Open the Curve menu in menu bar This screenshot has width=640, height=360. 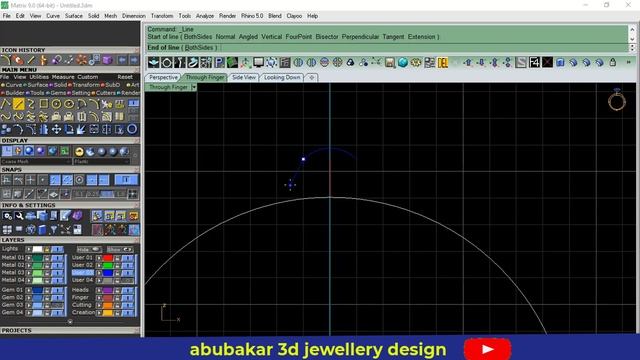(53, 16)
